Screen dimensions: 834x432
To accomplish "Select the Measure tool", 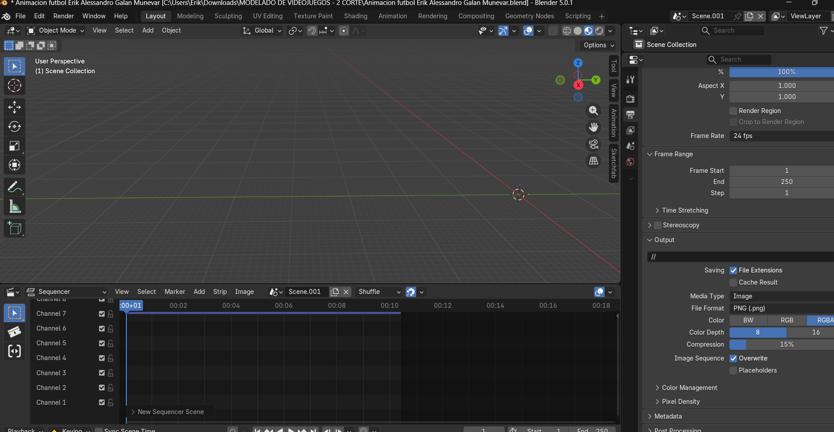I will [x=14, y=206].
